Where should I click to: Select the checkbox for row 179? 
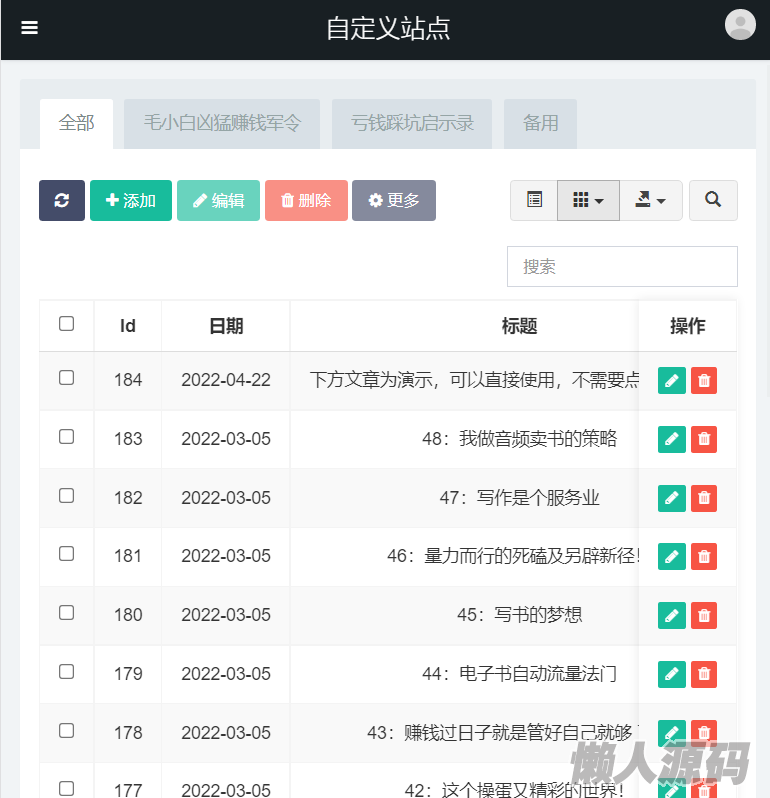[67, 672]
